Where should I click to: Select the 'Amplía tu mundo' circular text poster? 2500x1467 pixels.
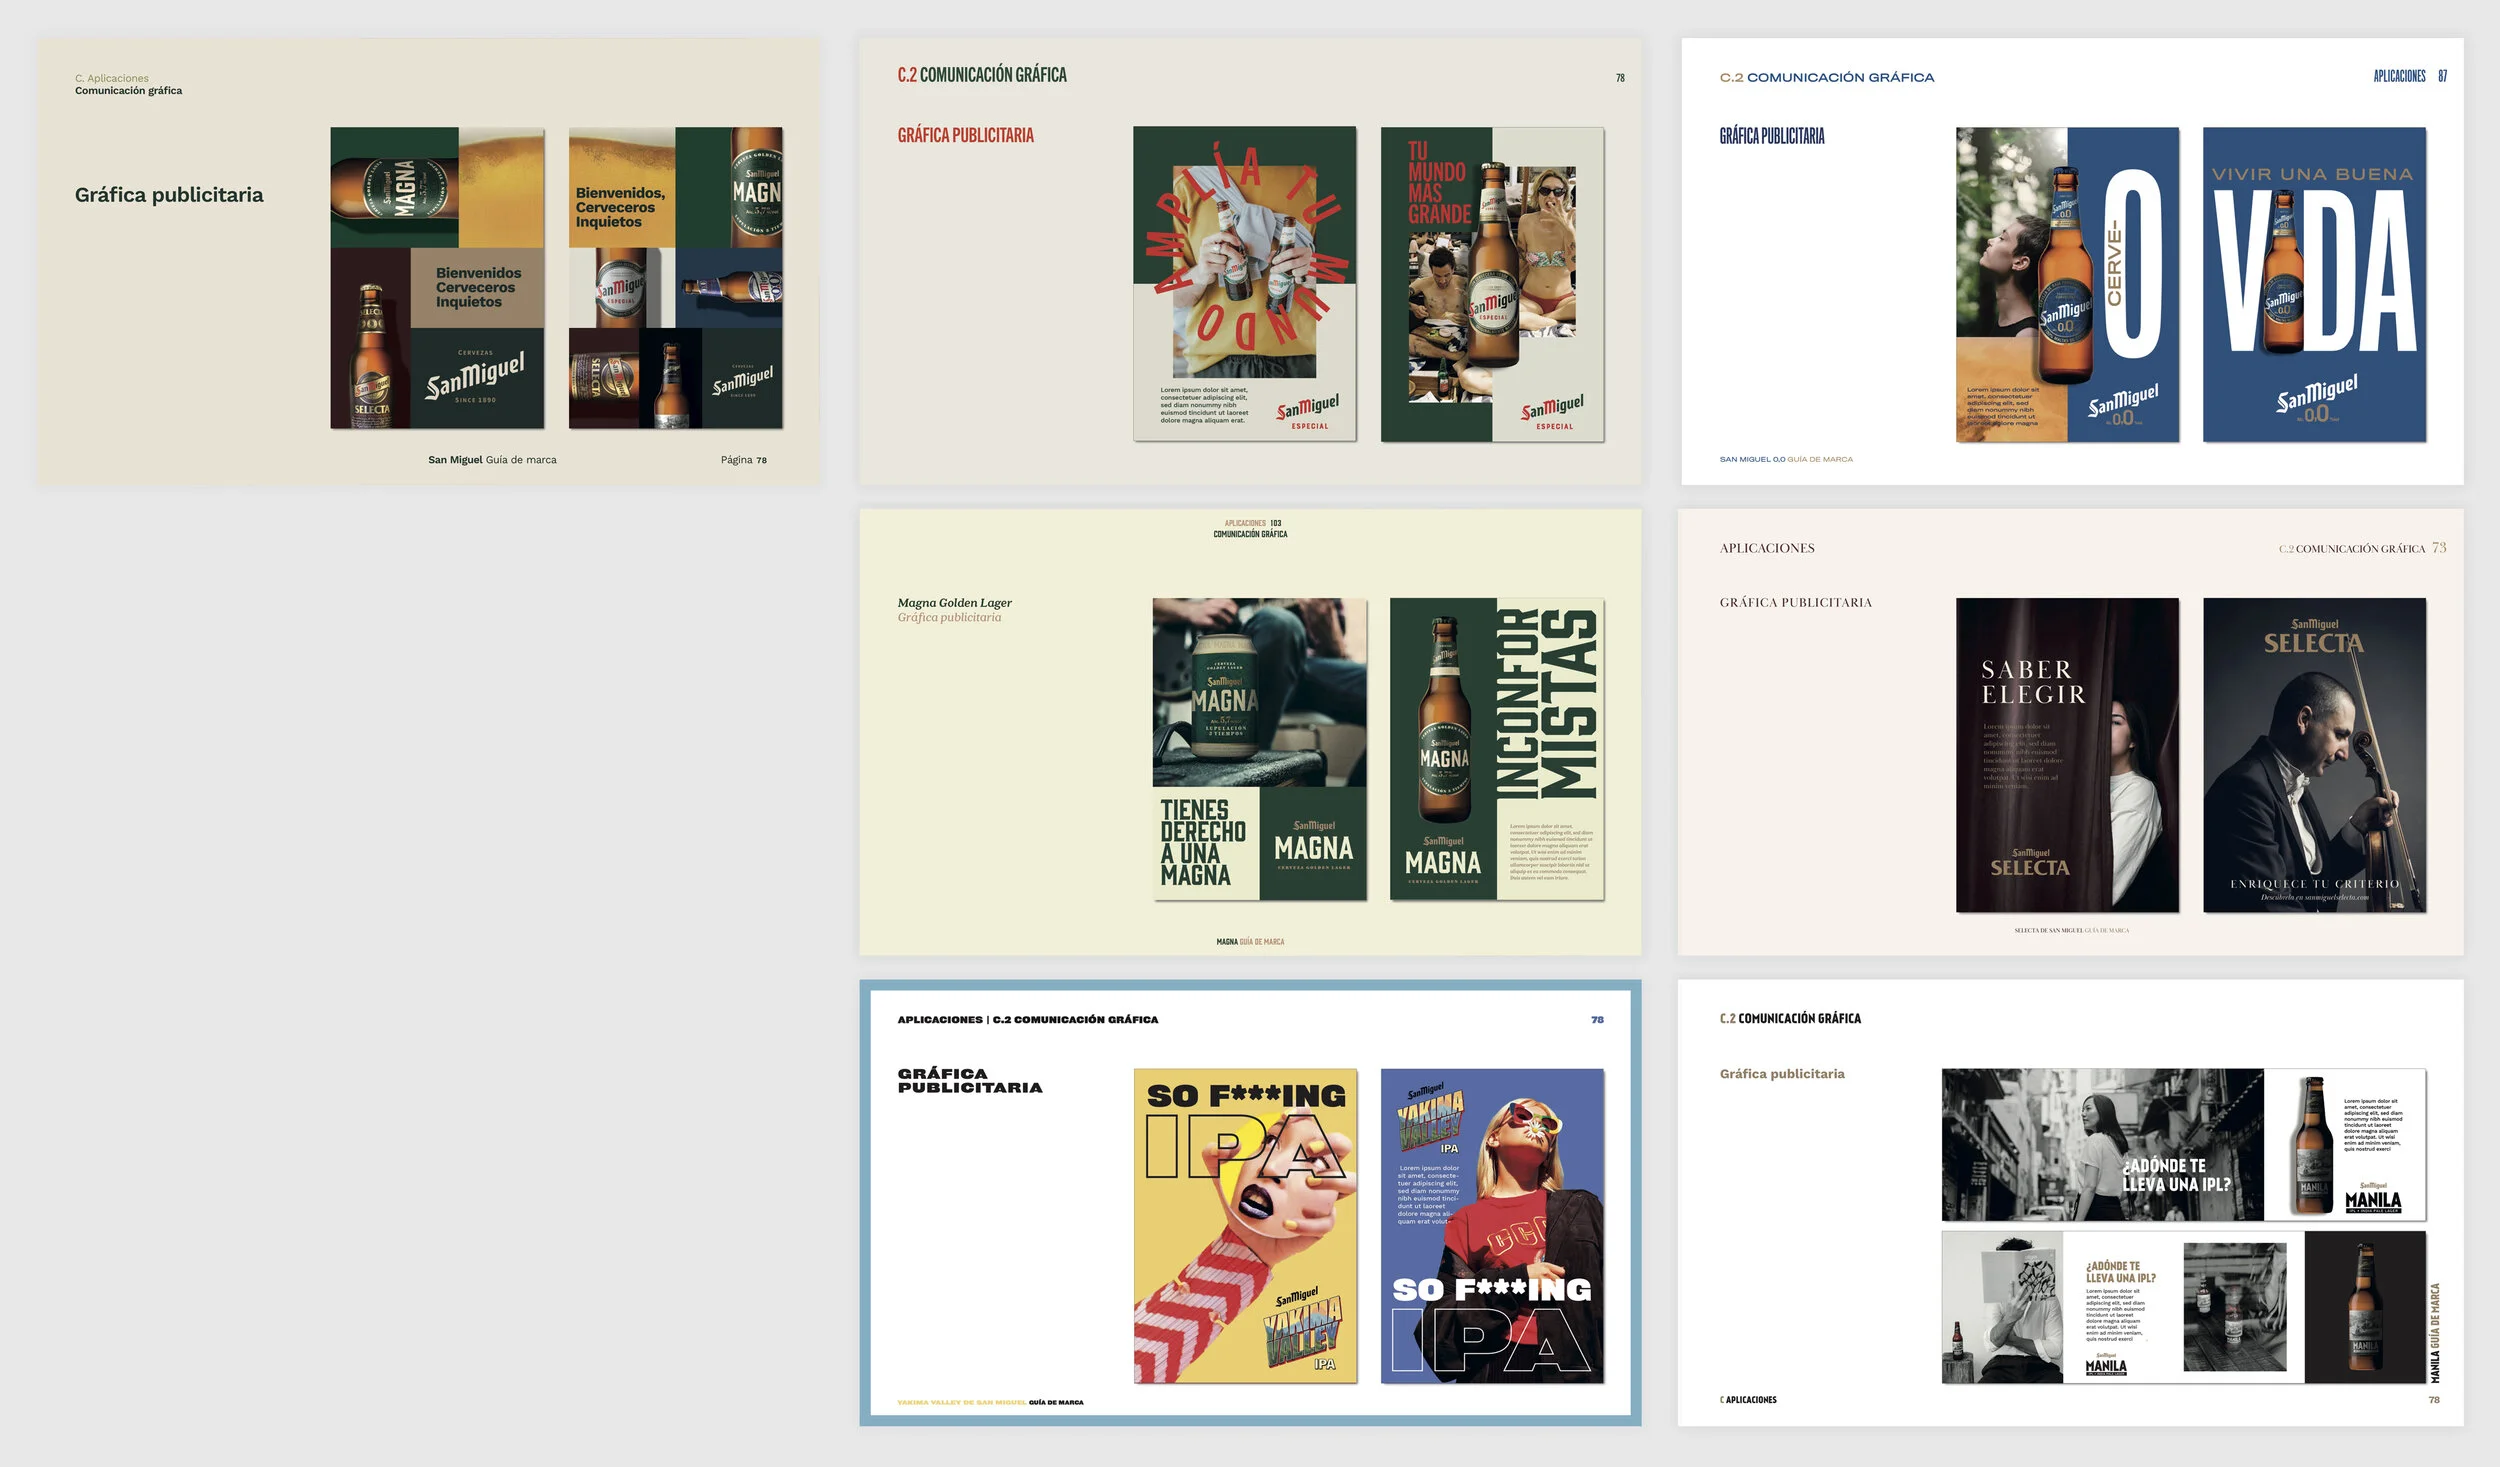(x=1244, y=284)
